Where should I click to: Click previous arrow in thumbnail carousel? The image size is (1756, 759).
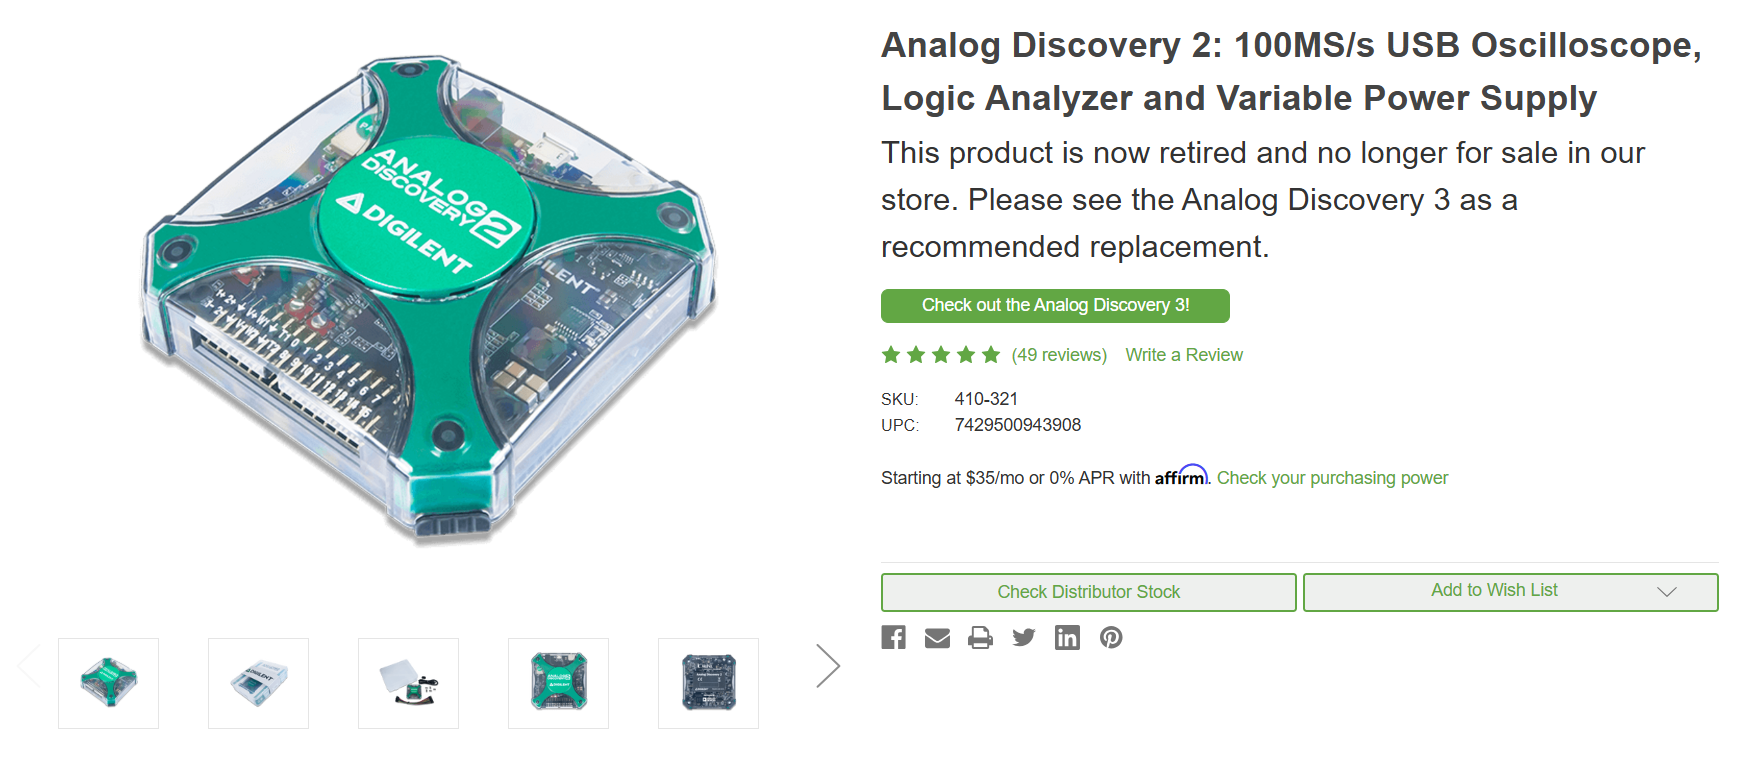tap(28, 666)
